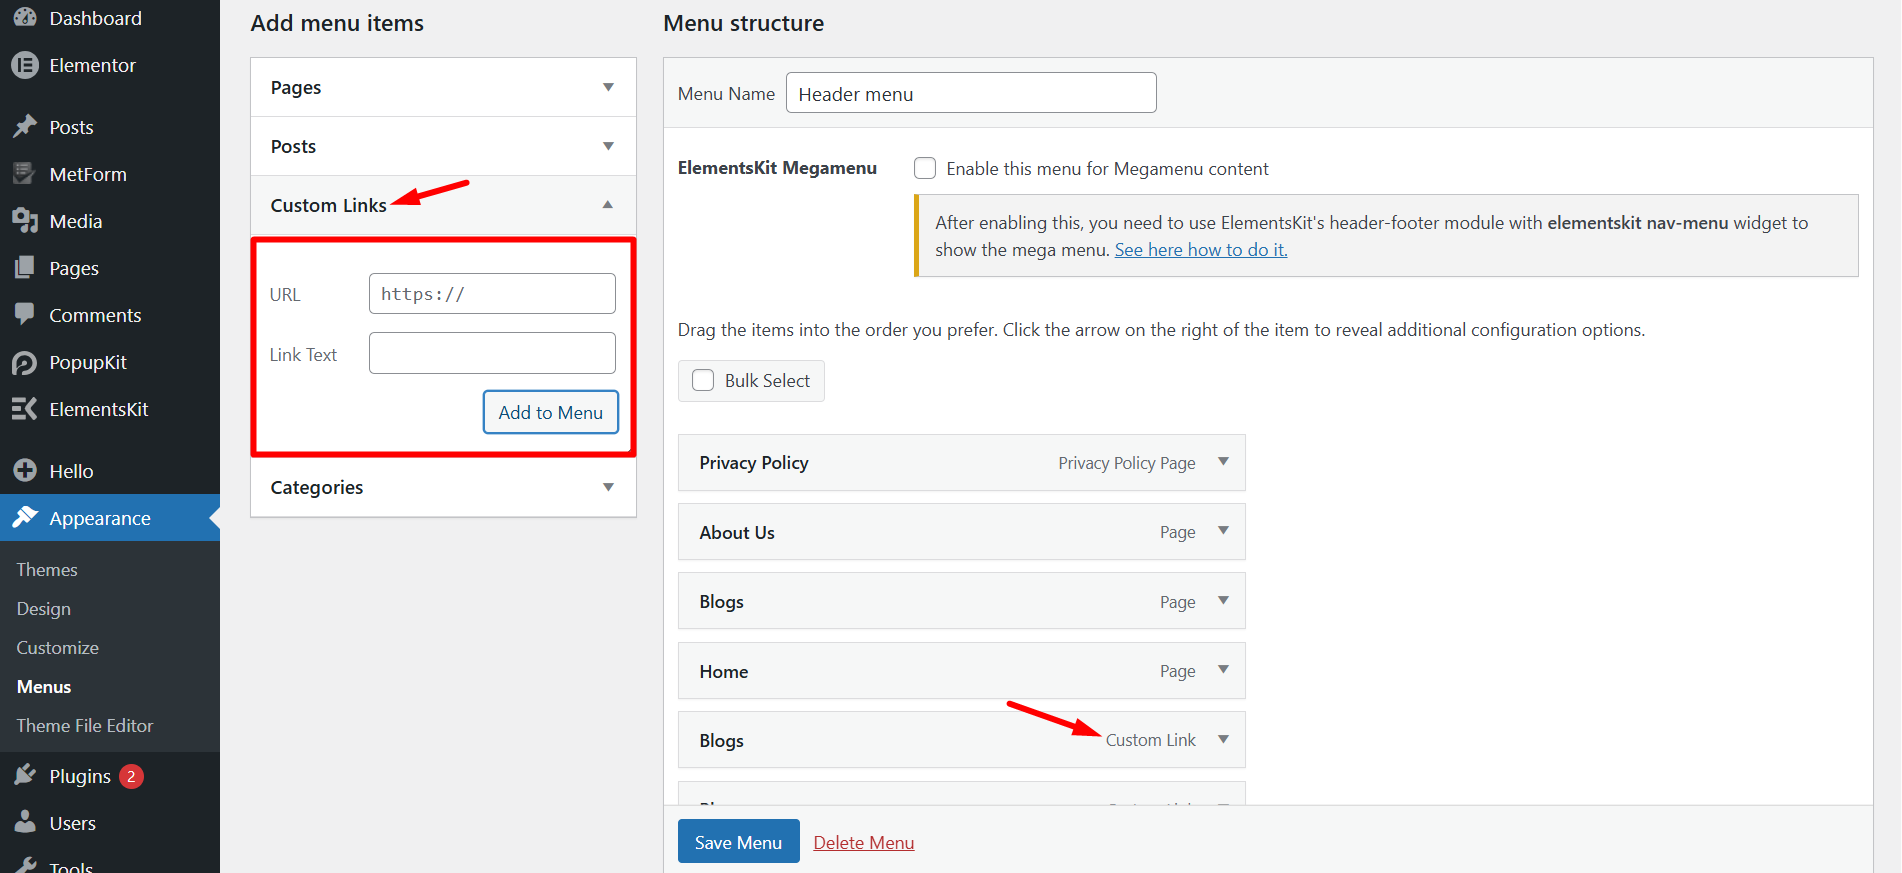Select the Privacy Policy menu item title
This screenshot has height=873, width=1902.
[x=754, y=462]
